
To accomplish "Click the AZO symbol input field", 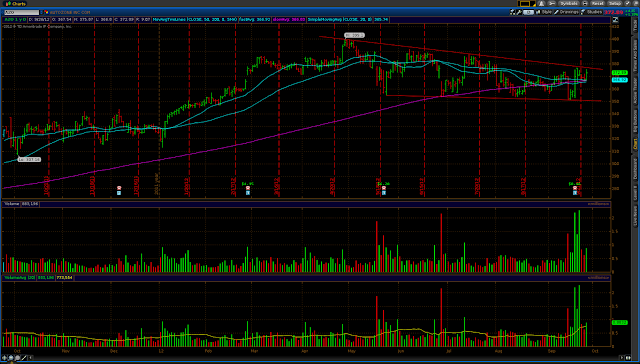I will click(22, 12).
